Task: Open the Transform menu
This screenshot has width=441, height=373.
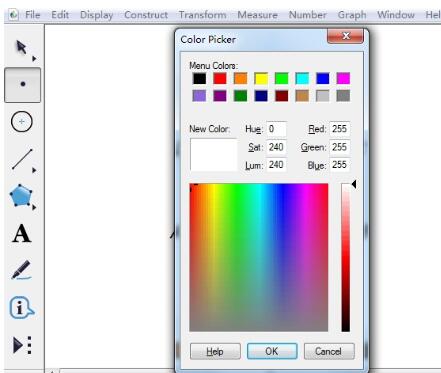Action: (x=203, y=15)
